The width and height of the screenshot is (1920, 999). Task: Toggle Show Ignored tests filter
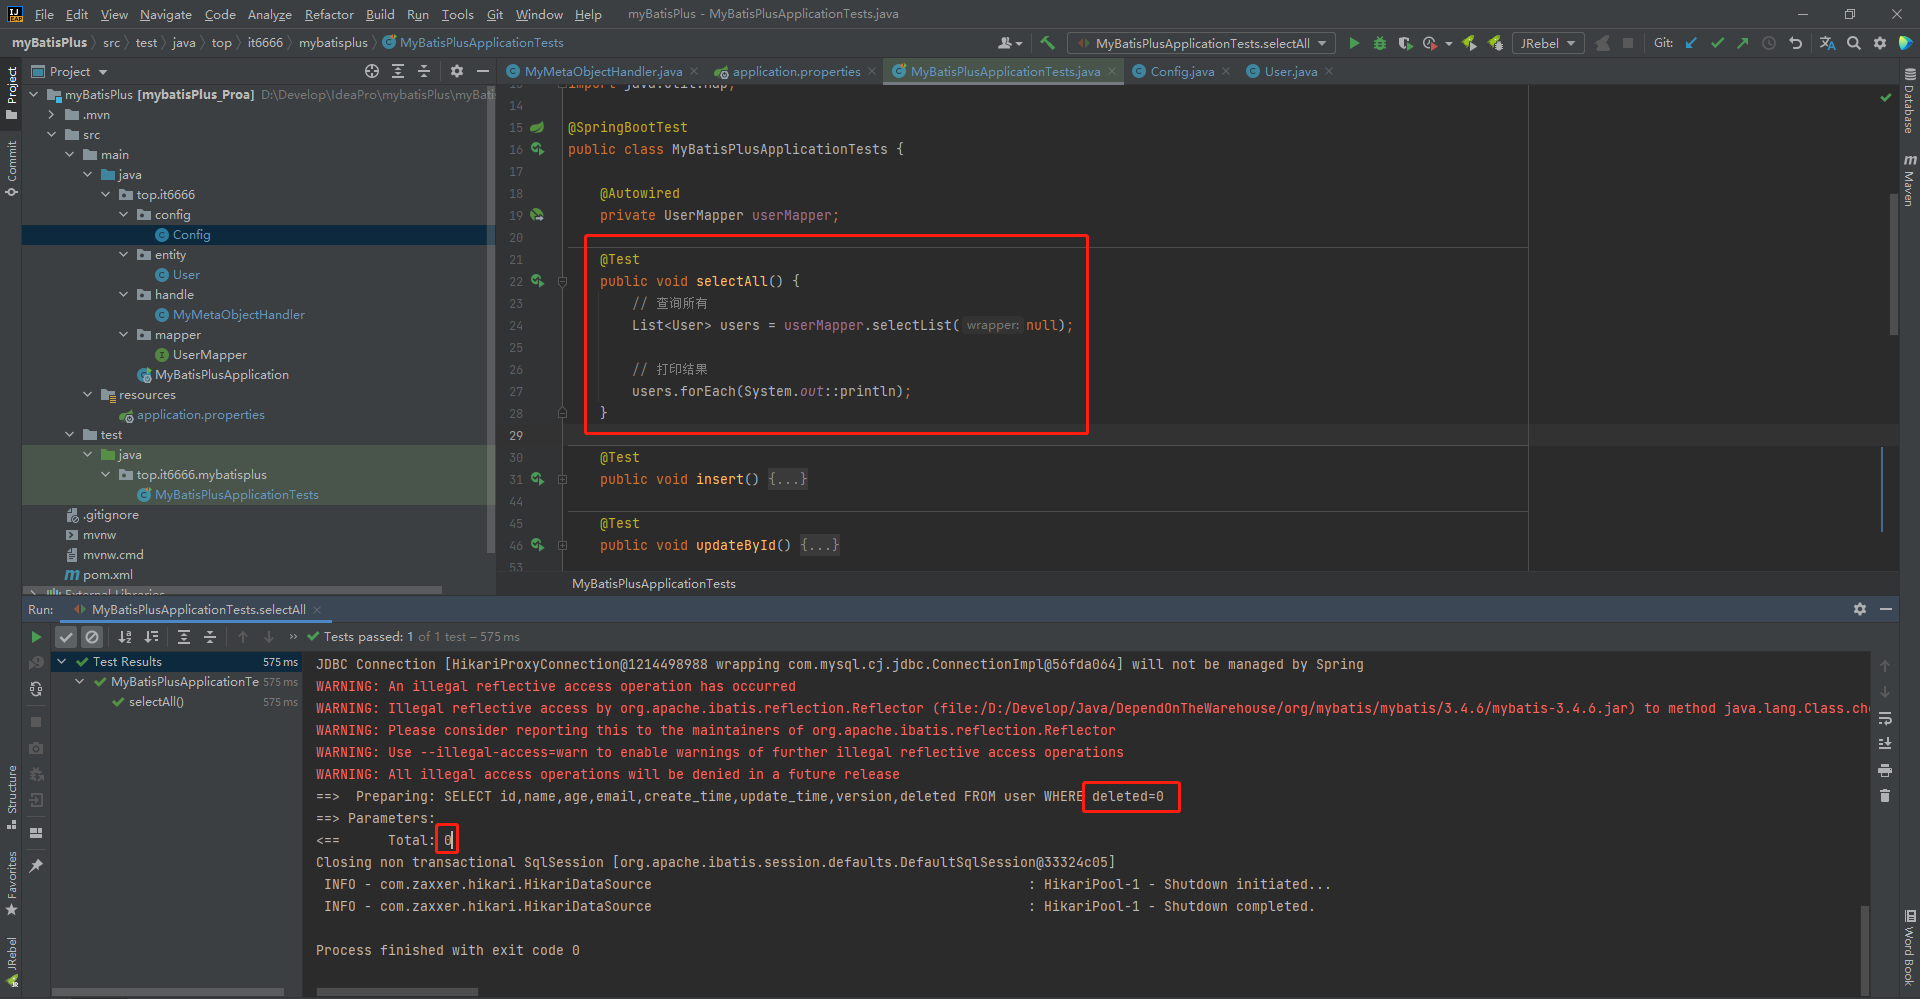[92, 636]
